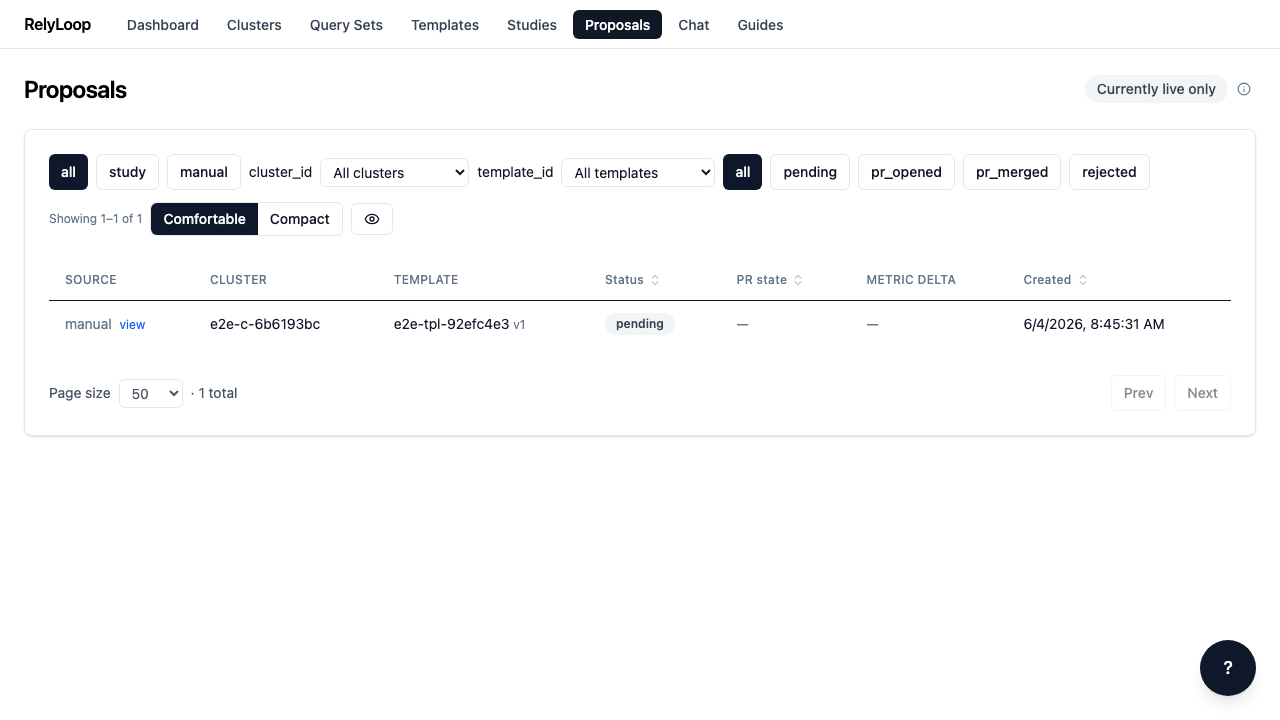Toggle the Currently live only filter
This screenshot has width=1280, height=720.
(1156, 89)
